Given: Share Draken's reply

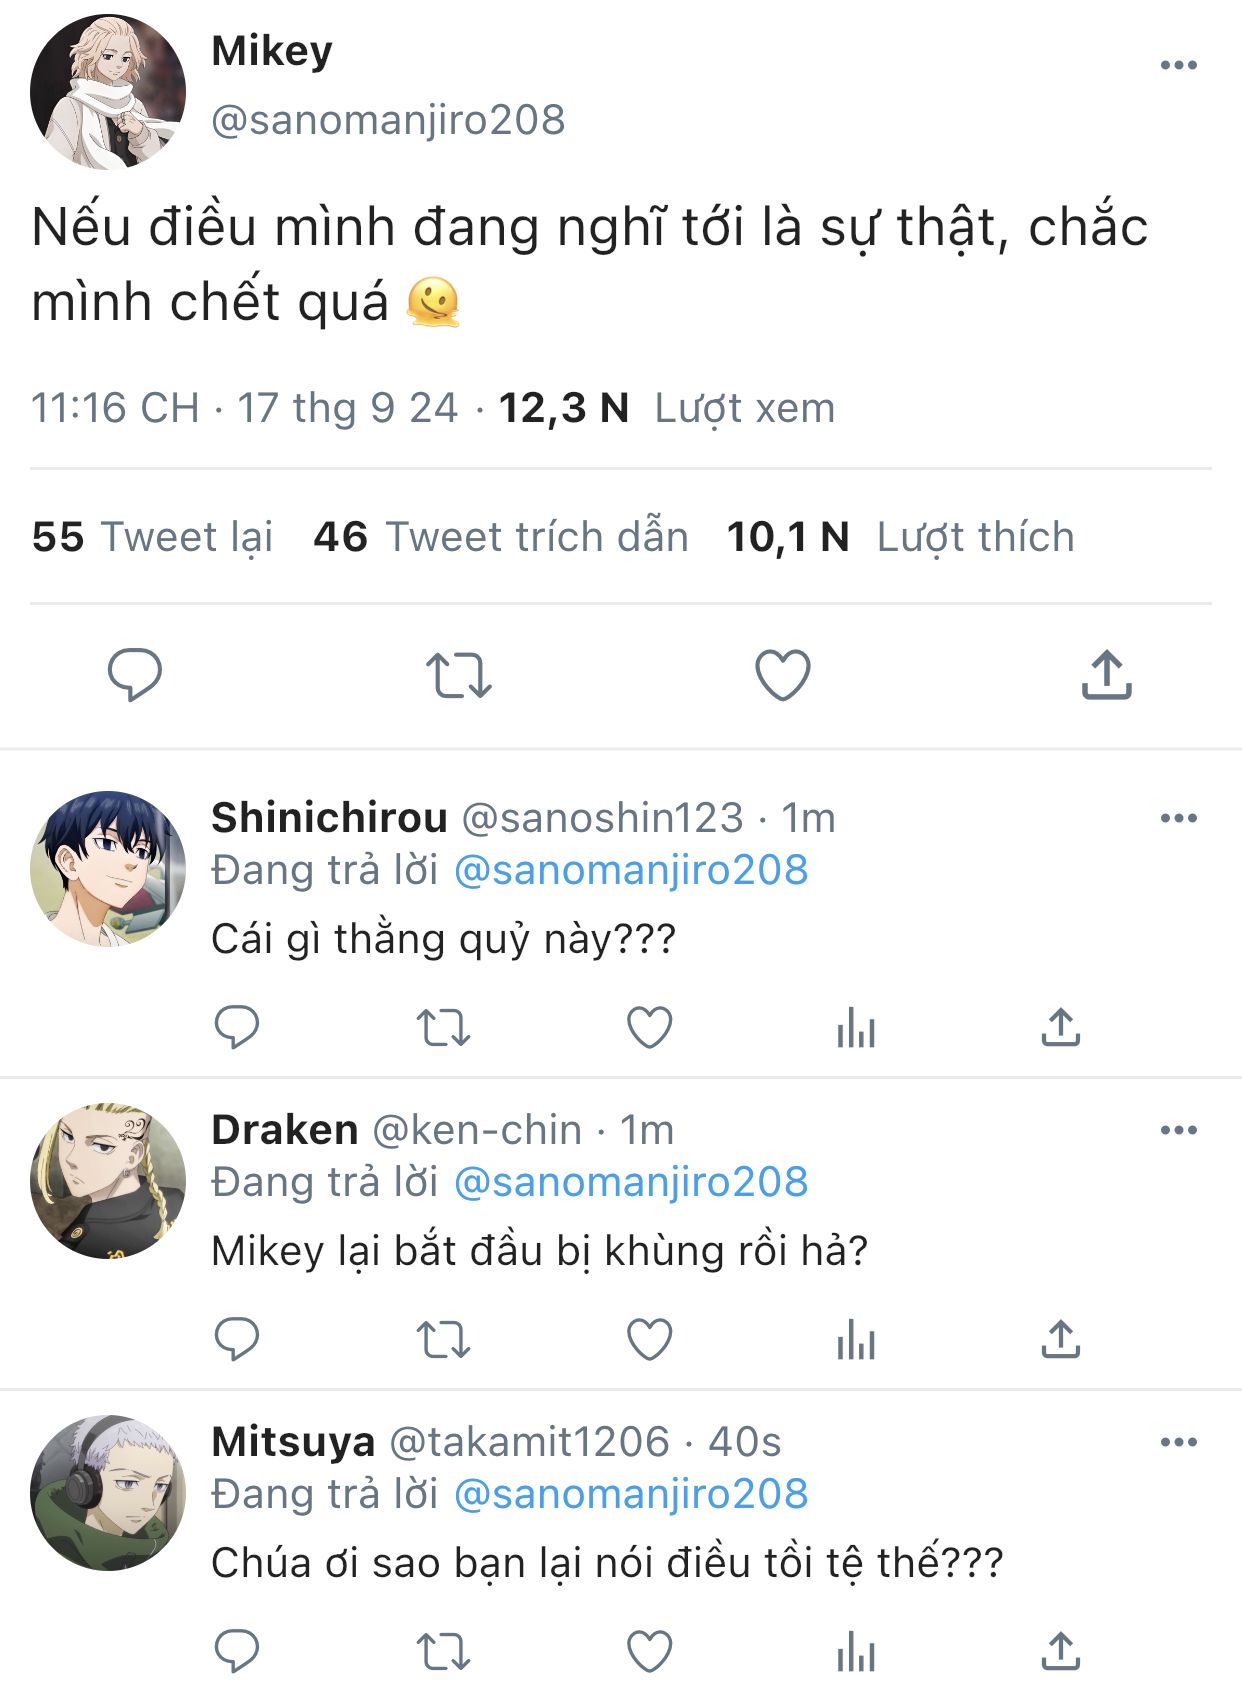Looking at the screenshot, I should (1060, 1339).
